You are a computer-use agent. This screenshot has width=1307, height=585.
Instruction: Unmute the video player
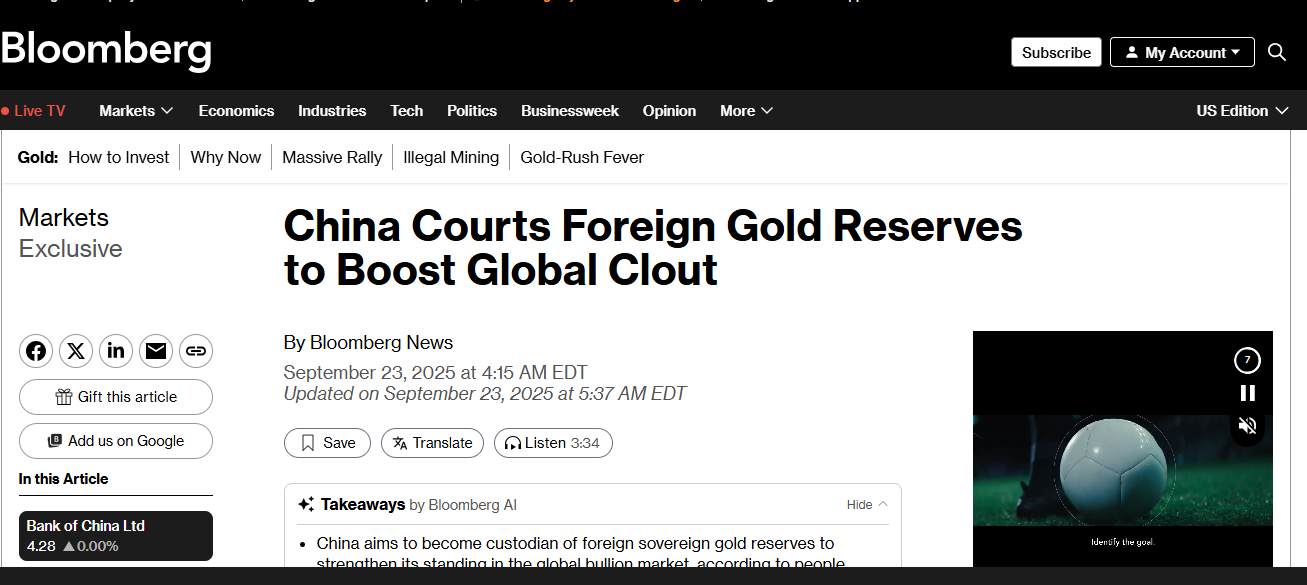(x=1247, y=426)
